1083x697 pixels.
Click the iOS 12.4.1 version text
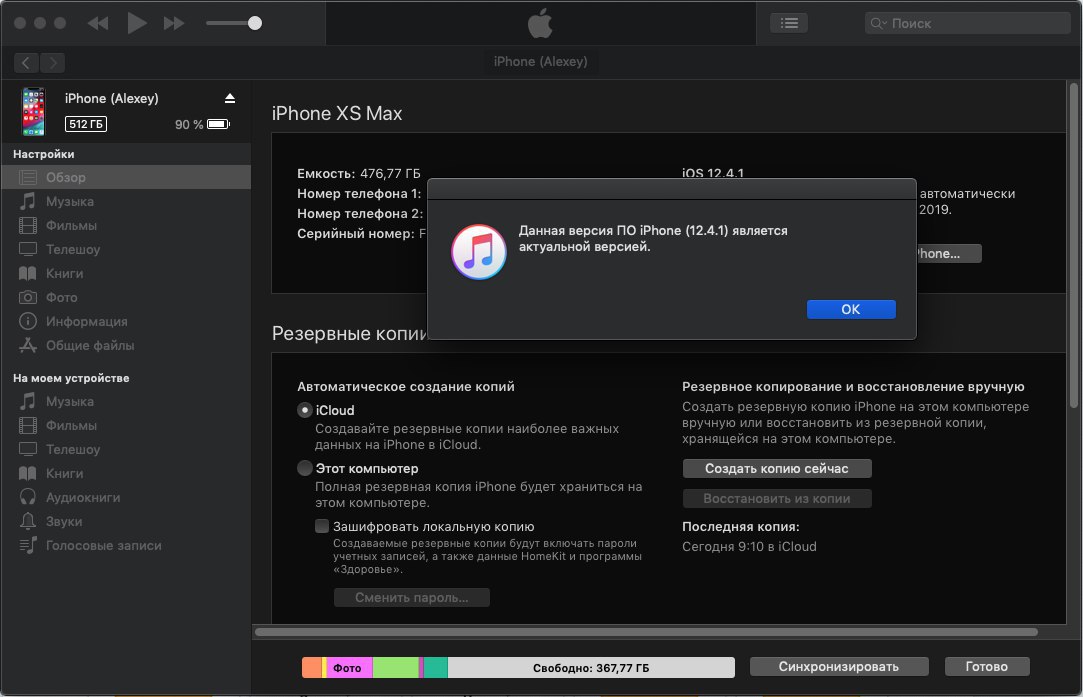point(713,173)
